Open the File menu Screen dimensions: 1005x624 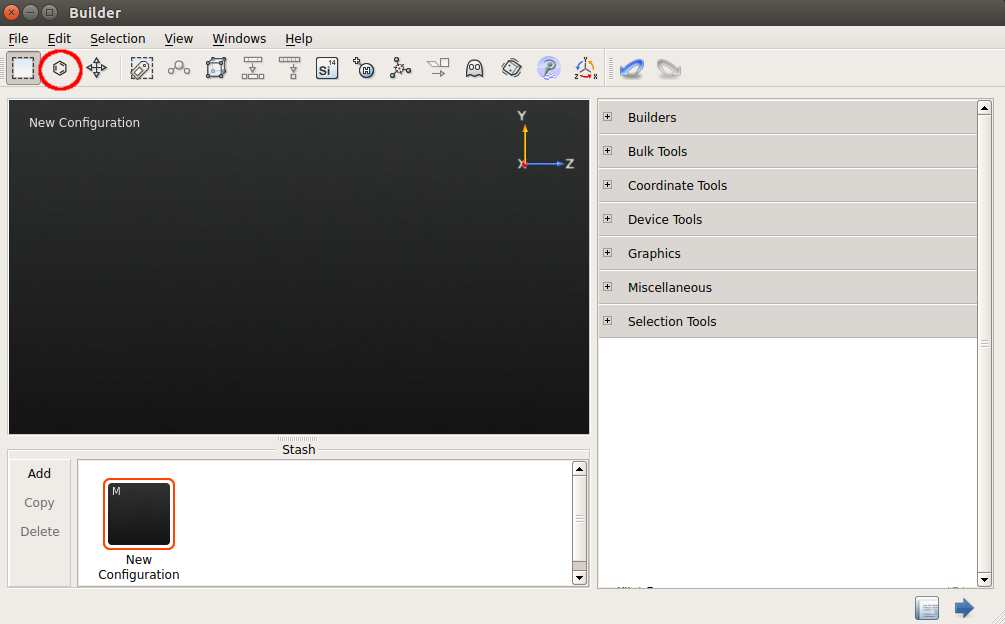18,38
